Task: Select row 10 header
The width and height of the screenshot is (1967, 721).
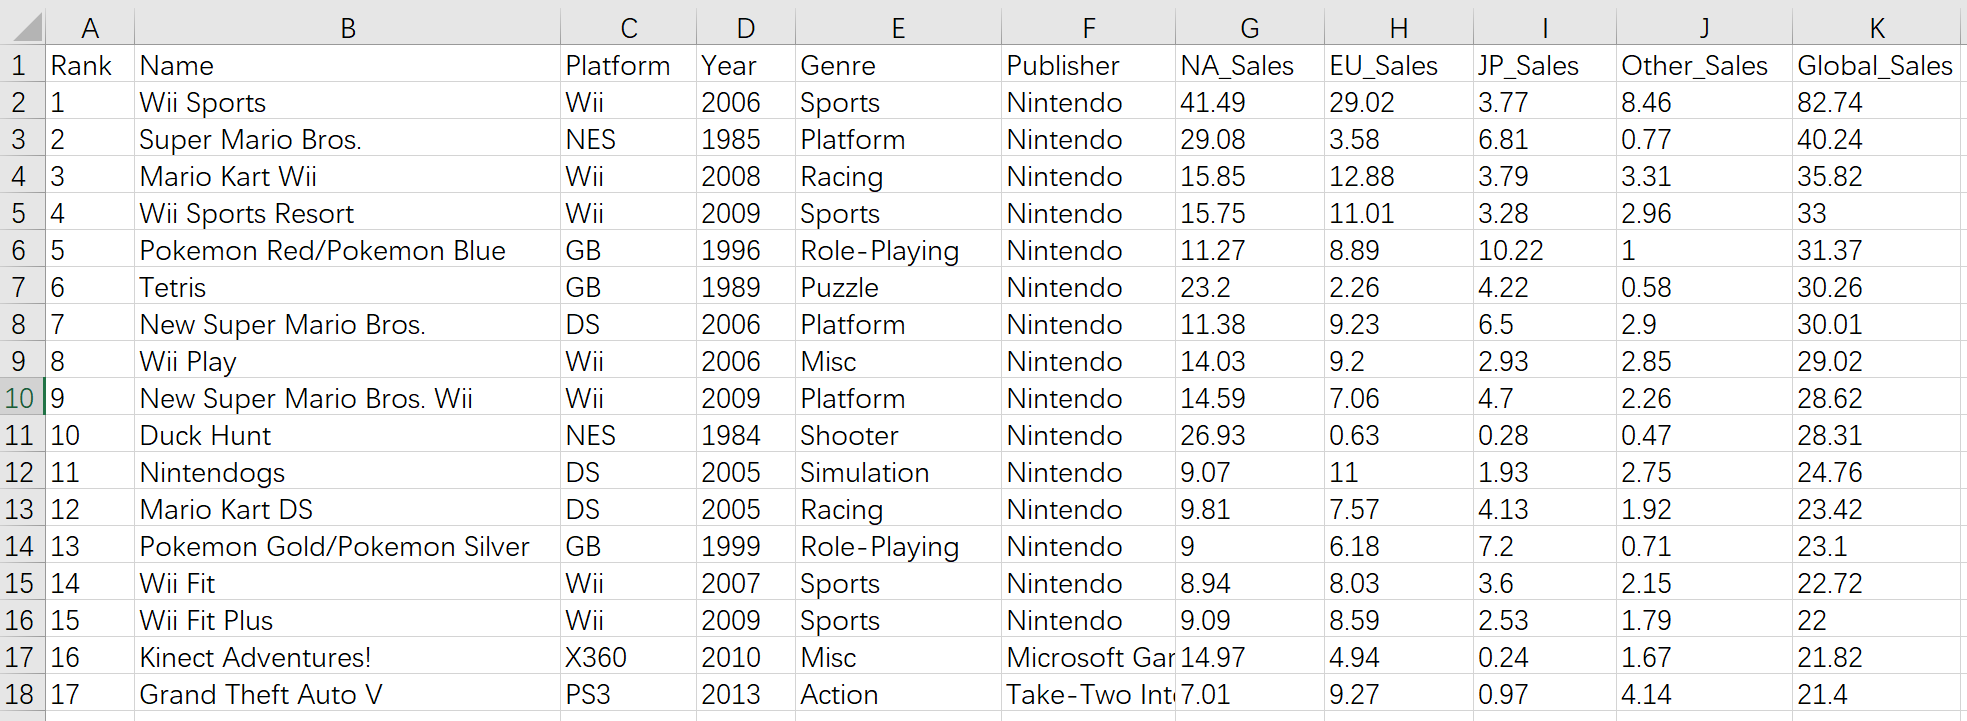Action: tap(20, 398)
